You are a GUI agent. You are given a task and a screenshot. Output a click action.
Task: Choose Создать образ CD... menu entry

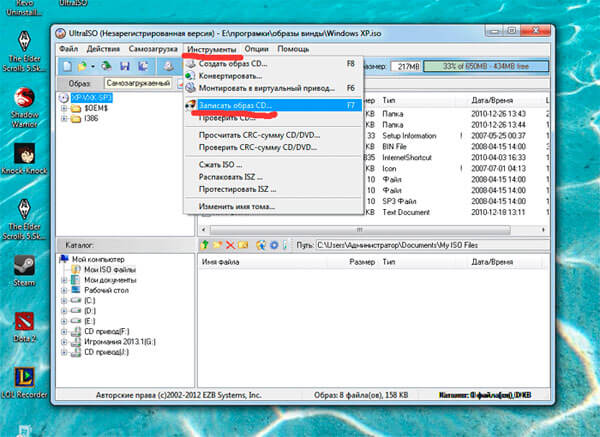click(272, 64)
